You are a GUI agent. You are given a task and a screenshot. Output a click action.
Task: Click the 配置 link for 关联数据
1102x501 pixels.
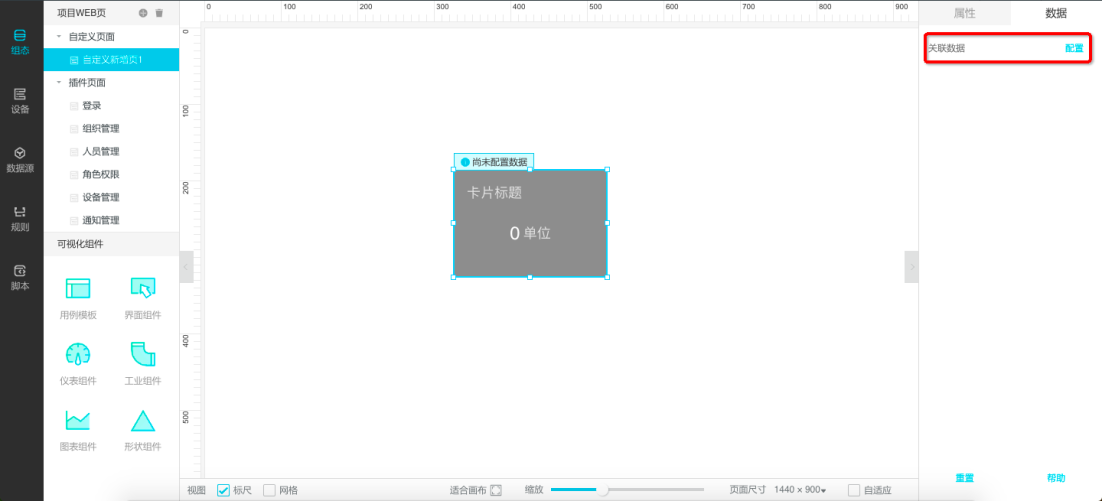[x=1074, y=48]
